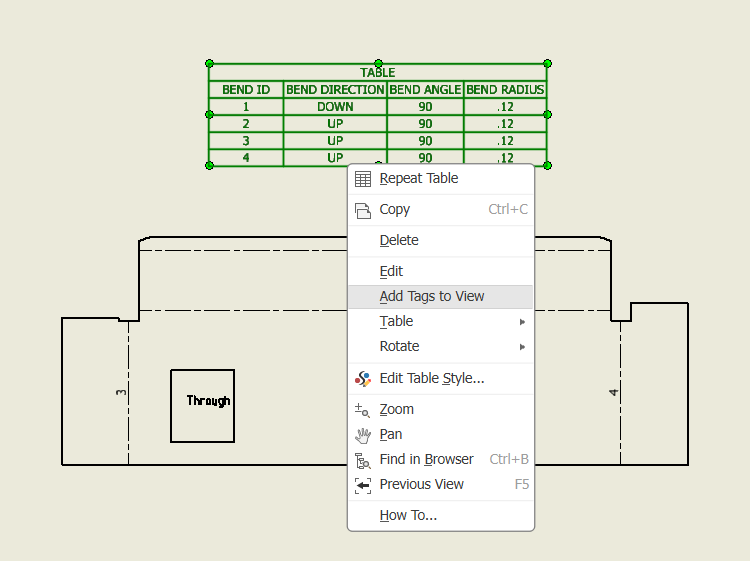Screen dimensions: 750x561
Task: Click the bottom-left table grip handle
Action: pos(209,165)
